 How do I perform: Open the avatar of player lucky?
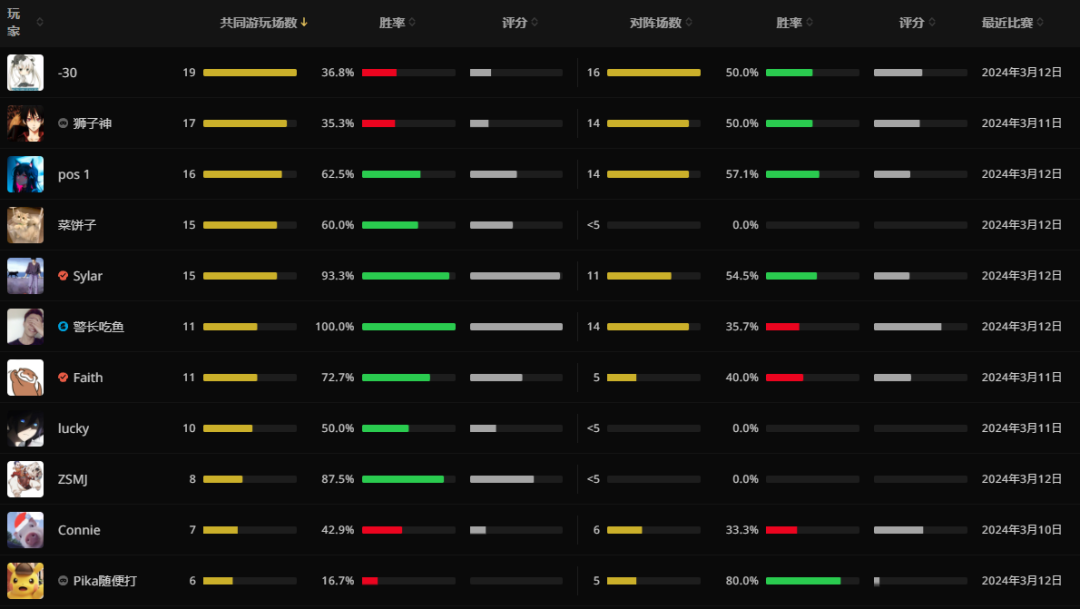(x=25, y=429)
